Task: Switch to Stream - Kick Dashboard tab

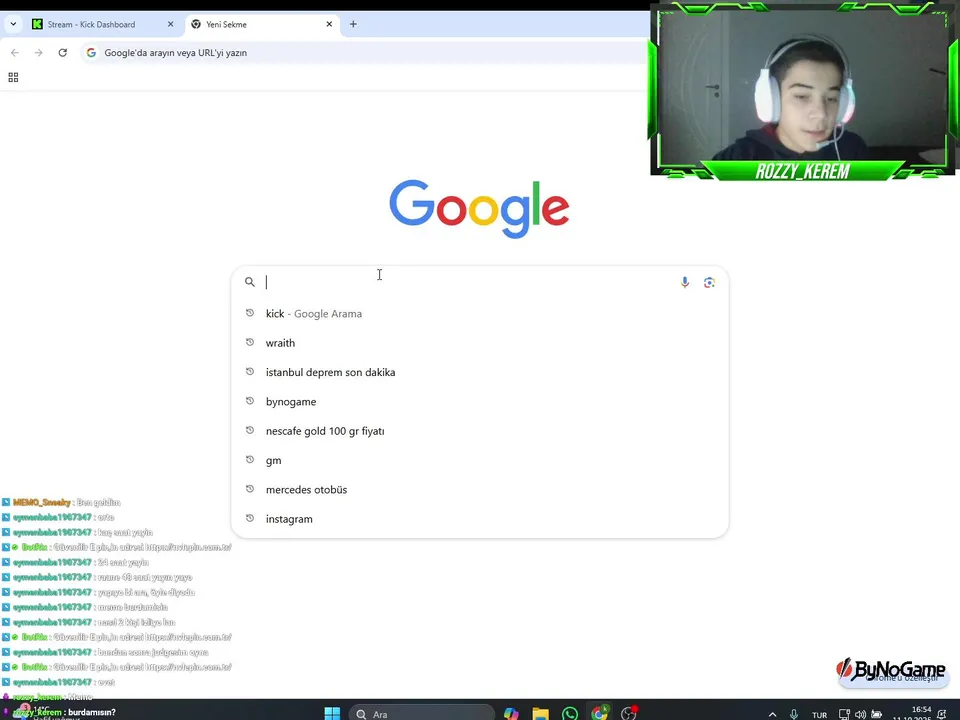Action: click(103, 24)
